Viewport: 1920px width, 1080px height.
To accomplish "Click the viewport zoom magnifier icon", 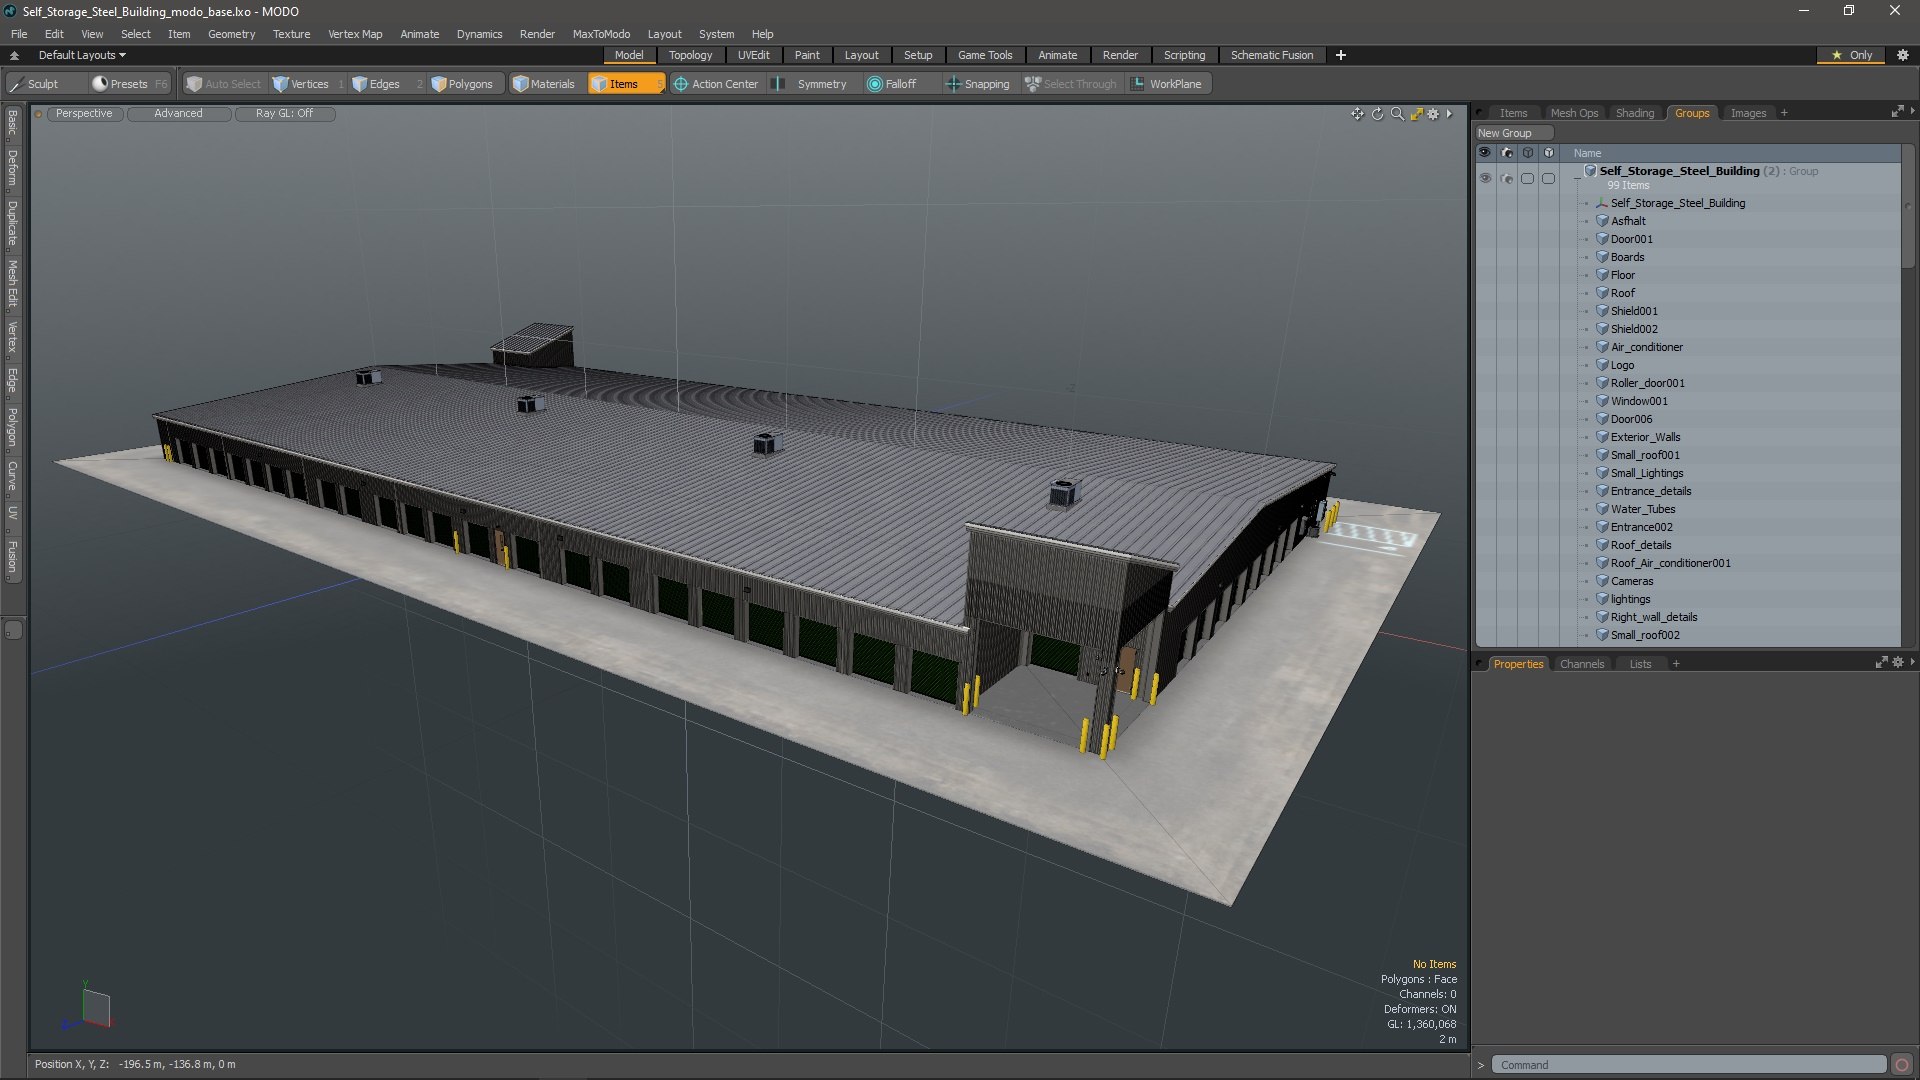I will 1397,114.
